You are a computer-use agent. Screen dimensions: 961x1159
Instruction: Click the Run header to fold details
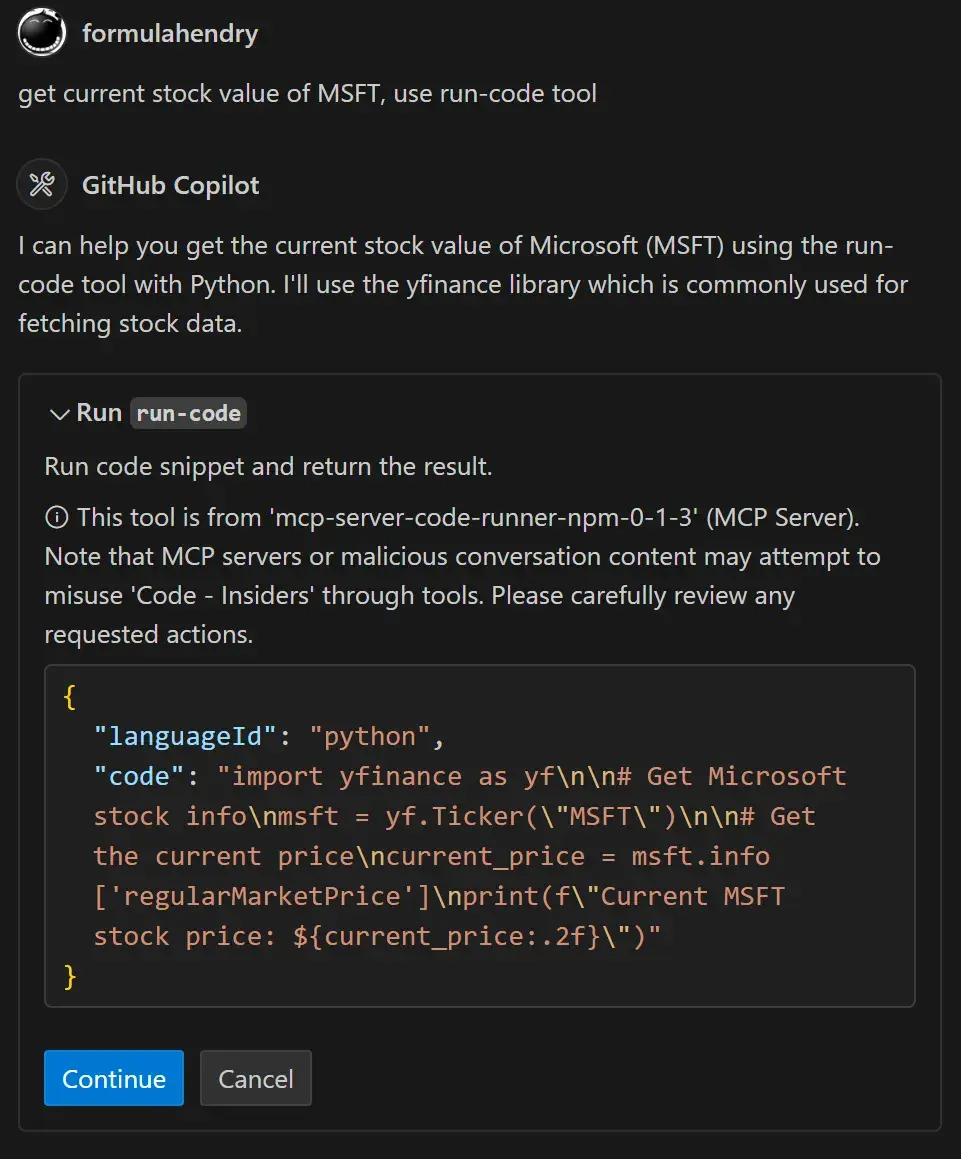(99, 412)
